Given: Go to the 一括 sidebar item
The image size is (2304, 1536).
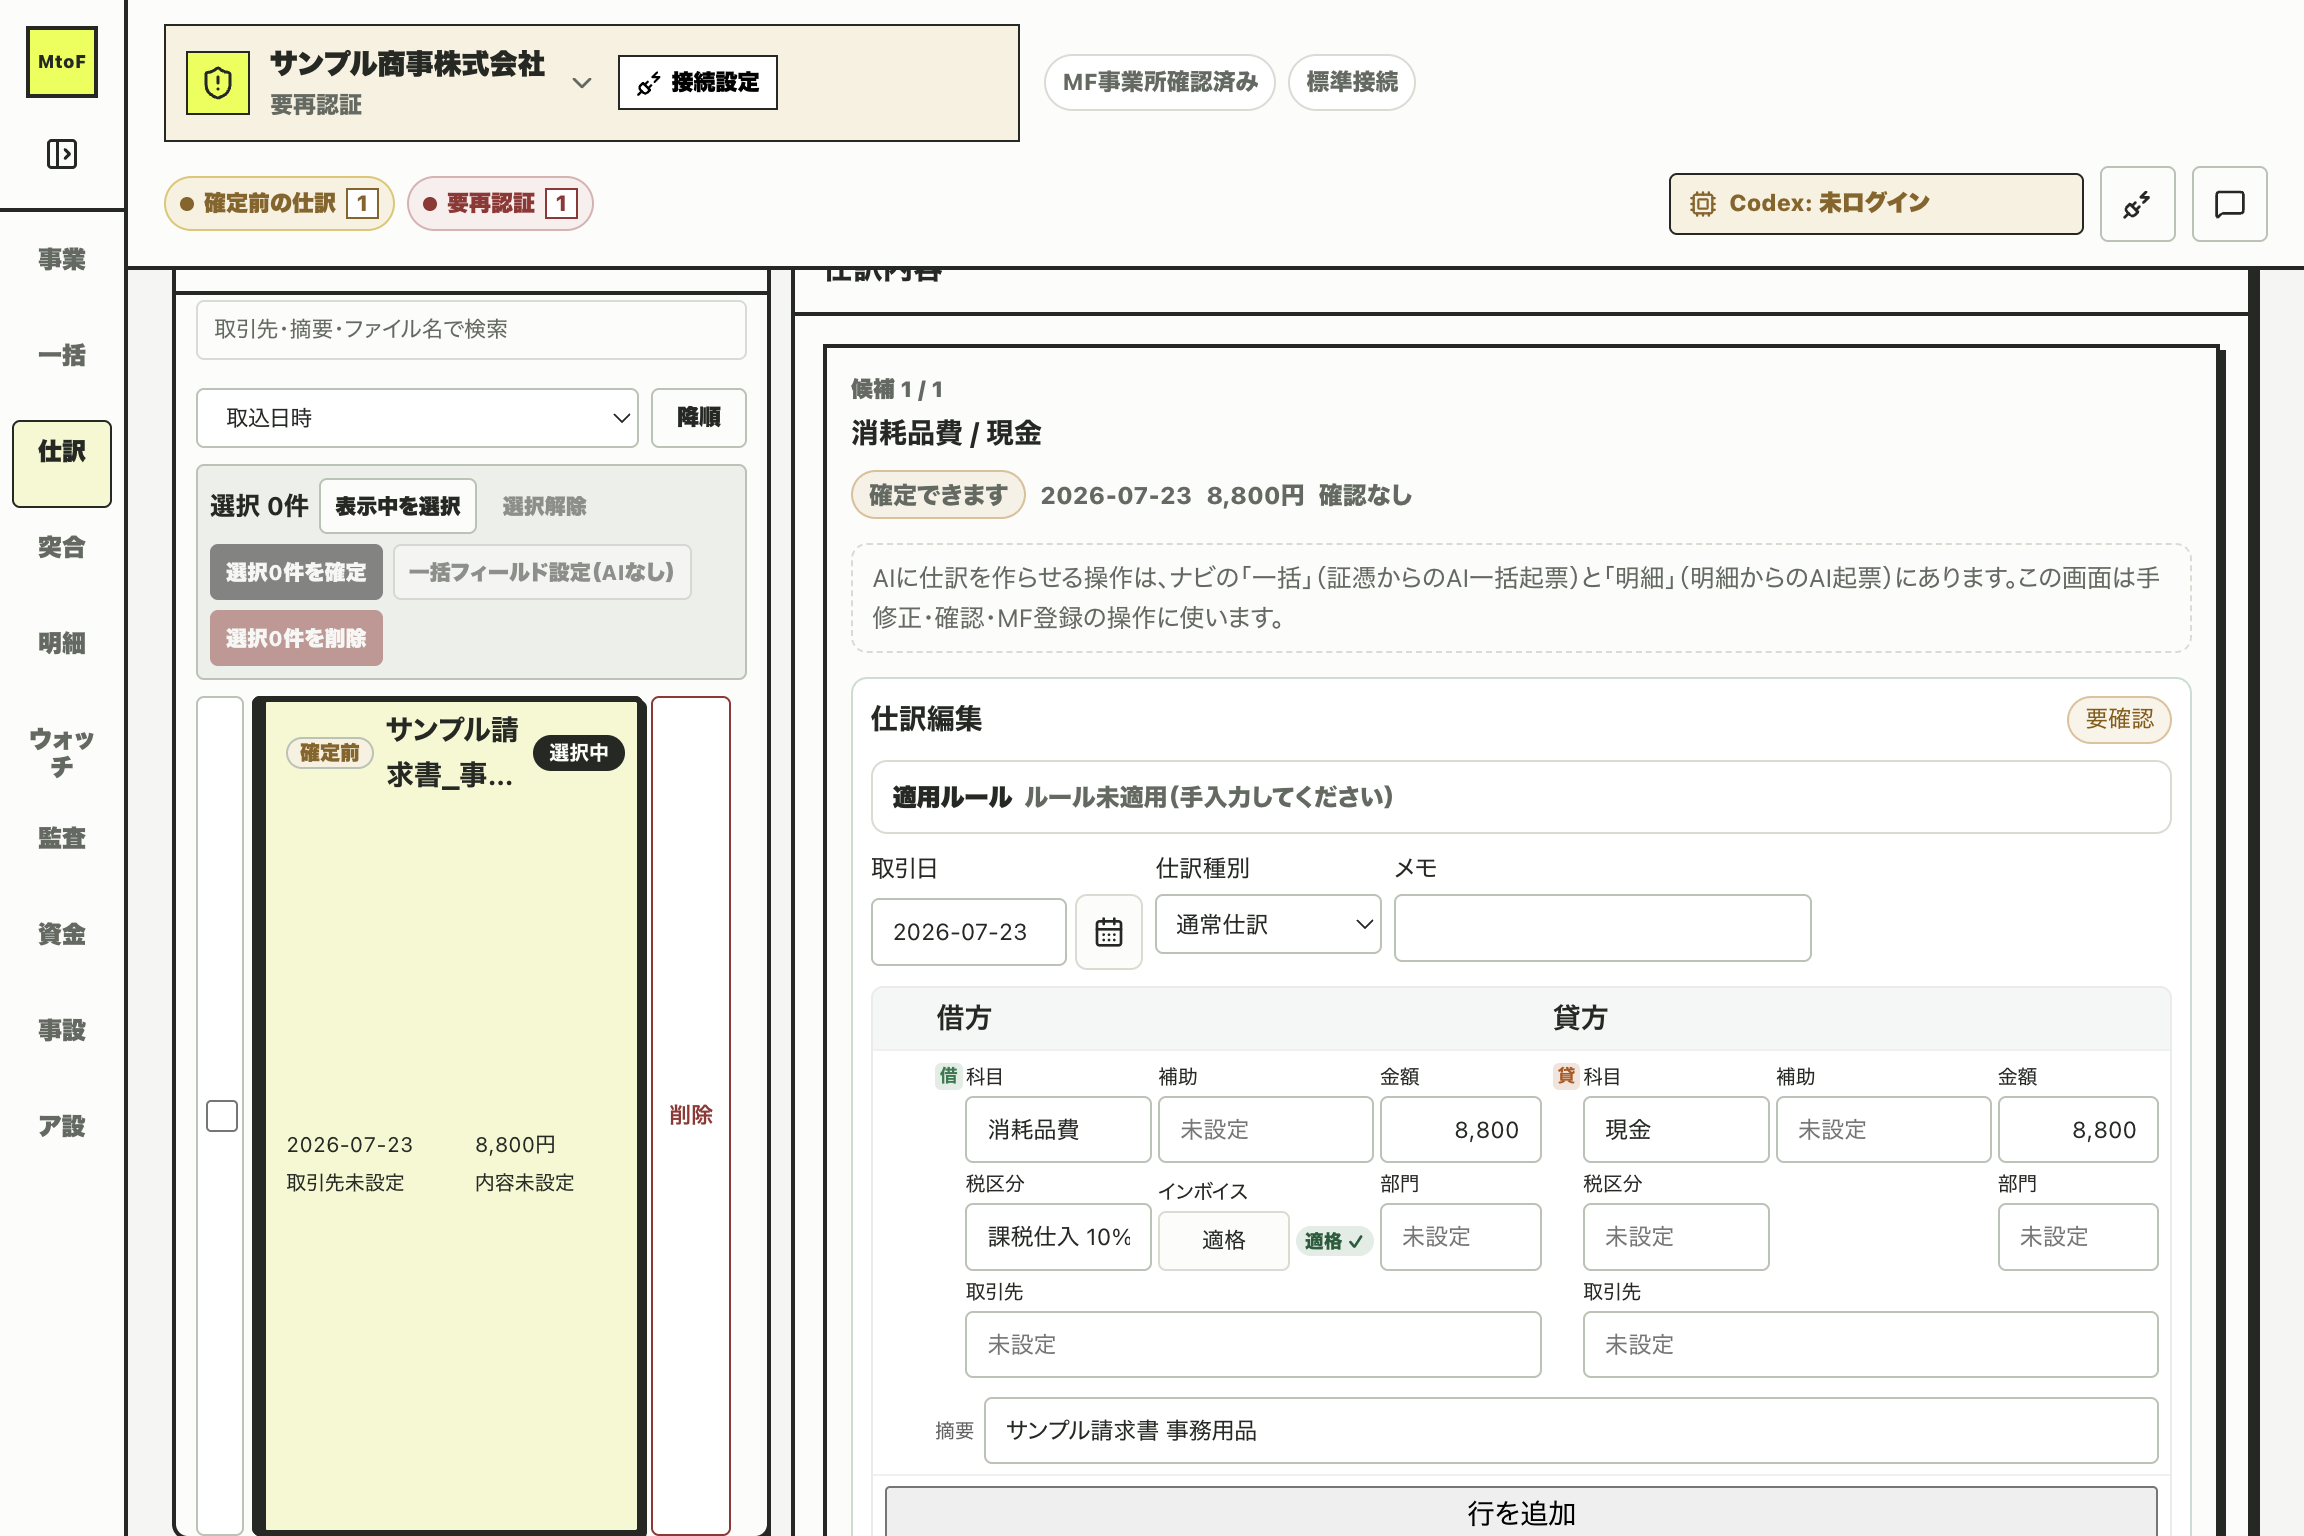Looking at the screenshot, I should (x=62, y=356).
